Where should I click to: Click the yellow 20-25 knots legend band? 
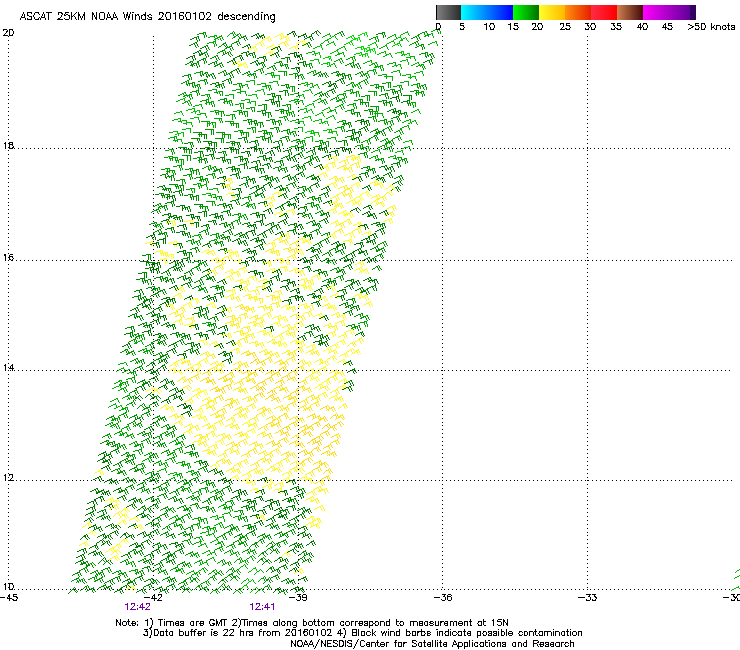[552, 12]
